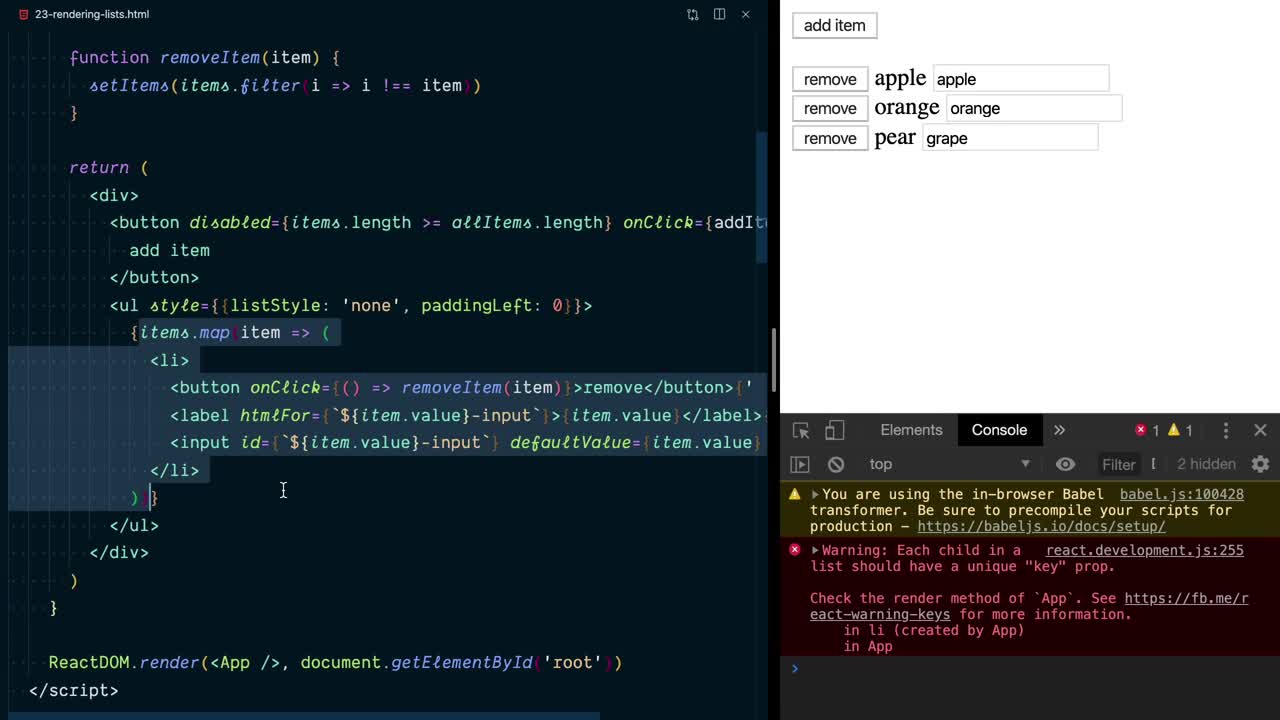The image size is (1280, 720).
Task: Click the clear console icon
Action: click(x=836, y=464)
